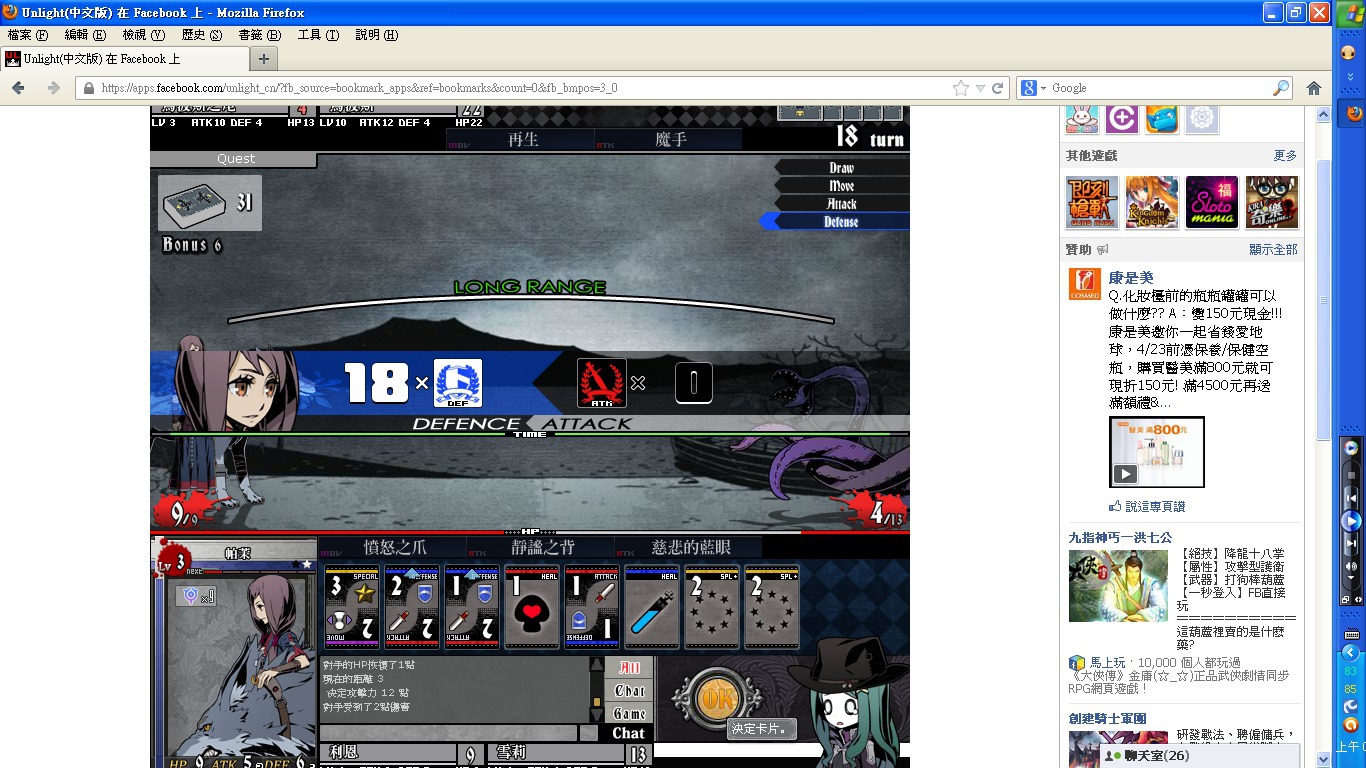Click the 憤怒之爪 skill label

click(x=394, y=547)
